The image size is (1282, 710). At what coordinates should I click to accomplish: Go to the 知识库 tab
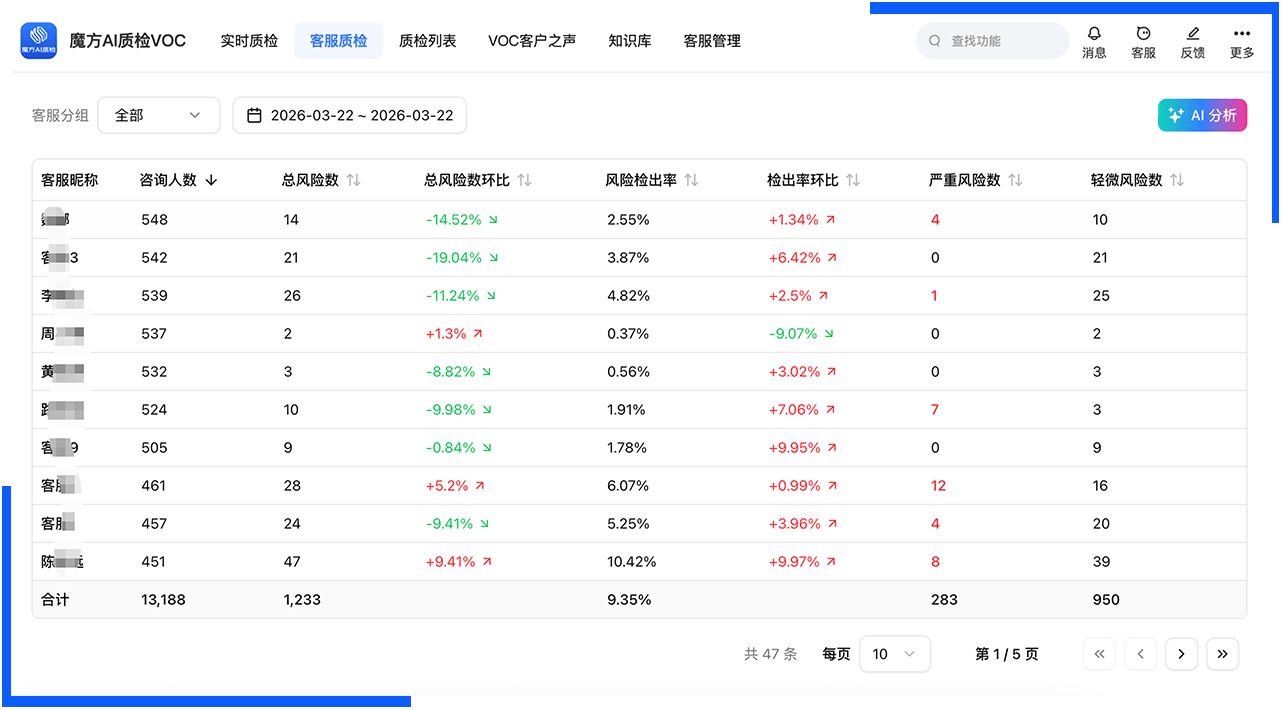pos(630,41)
